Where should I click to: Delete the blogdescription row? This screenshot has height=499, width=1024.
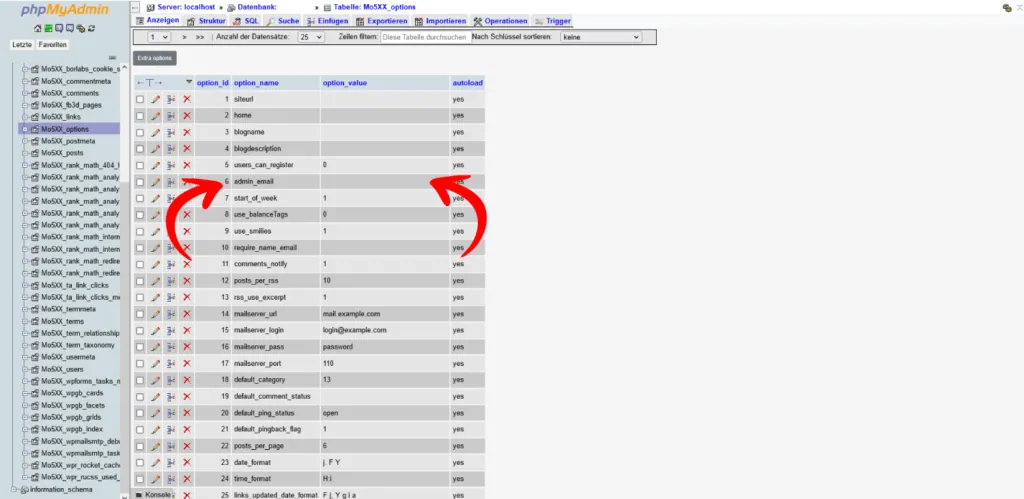pyautogui.click(x=187, y=149)
